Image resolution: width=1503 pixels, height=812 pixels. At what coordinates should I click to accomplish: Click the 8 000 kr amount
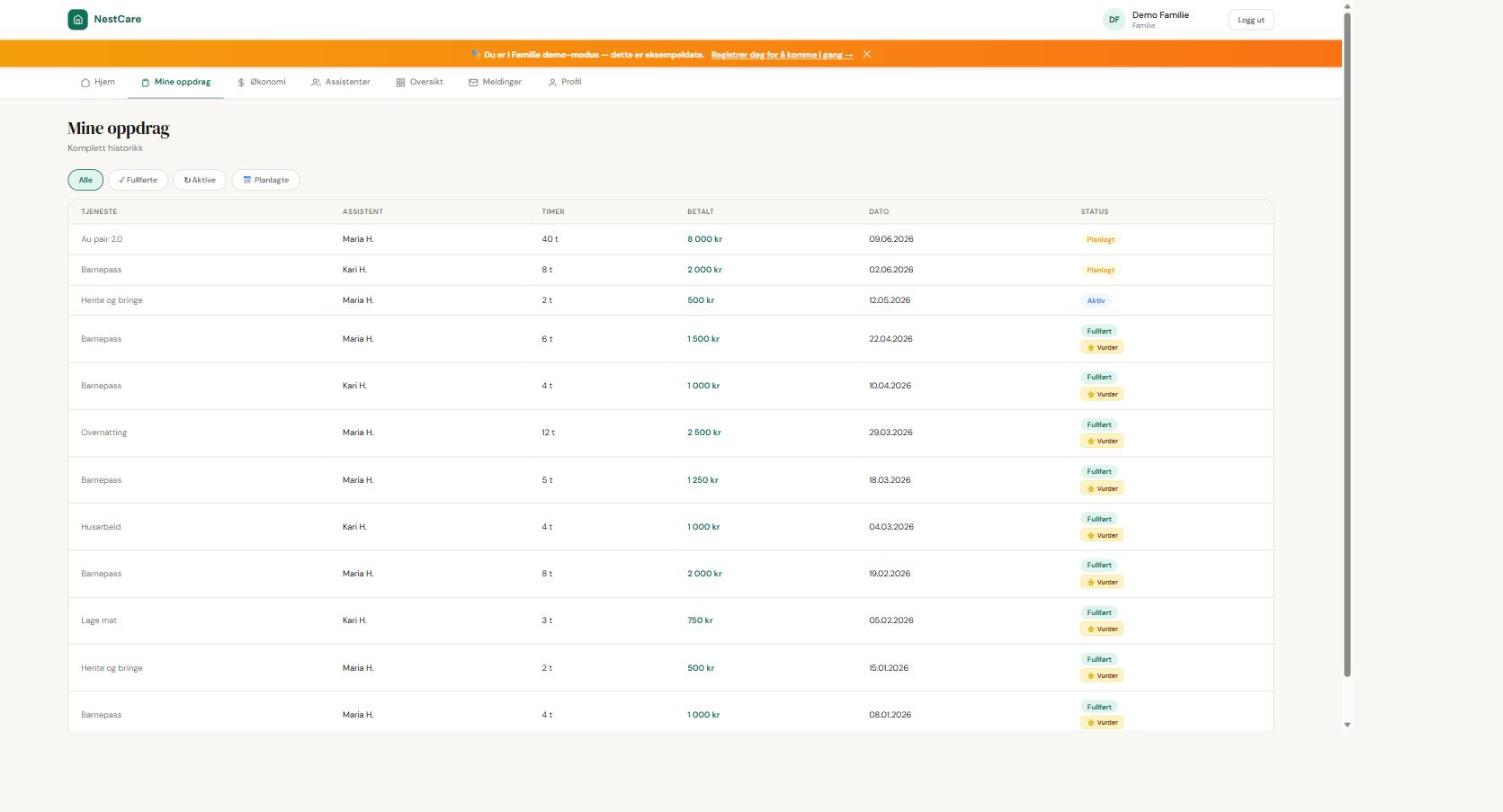pos(705,240)
